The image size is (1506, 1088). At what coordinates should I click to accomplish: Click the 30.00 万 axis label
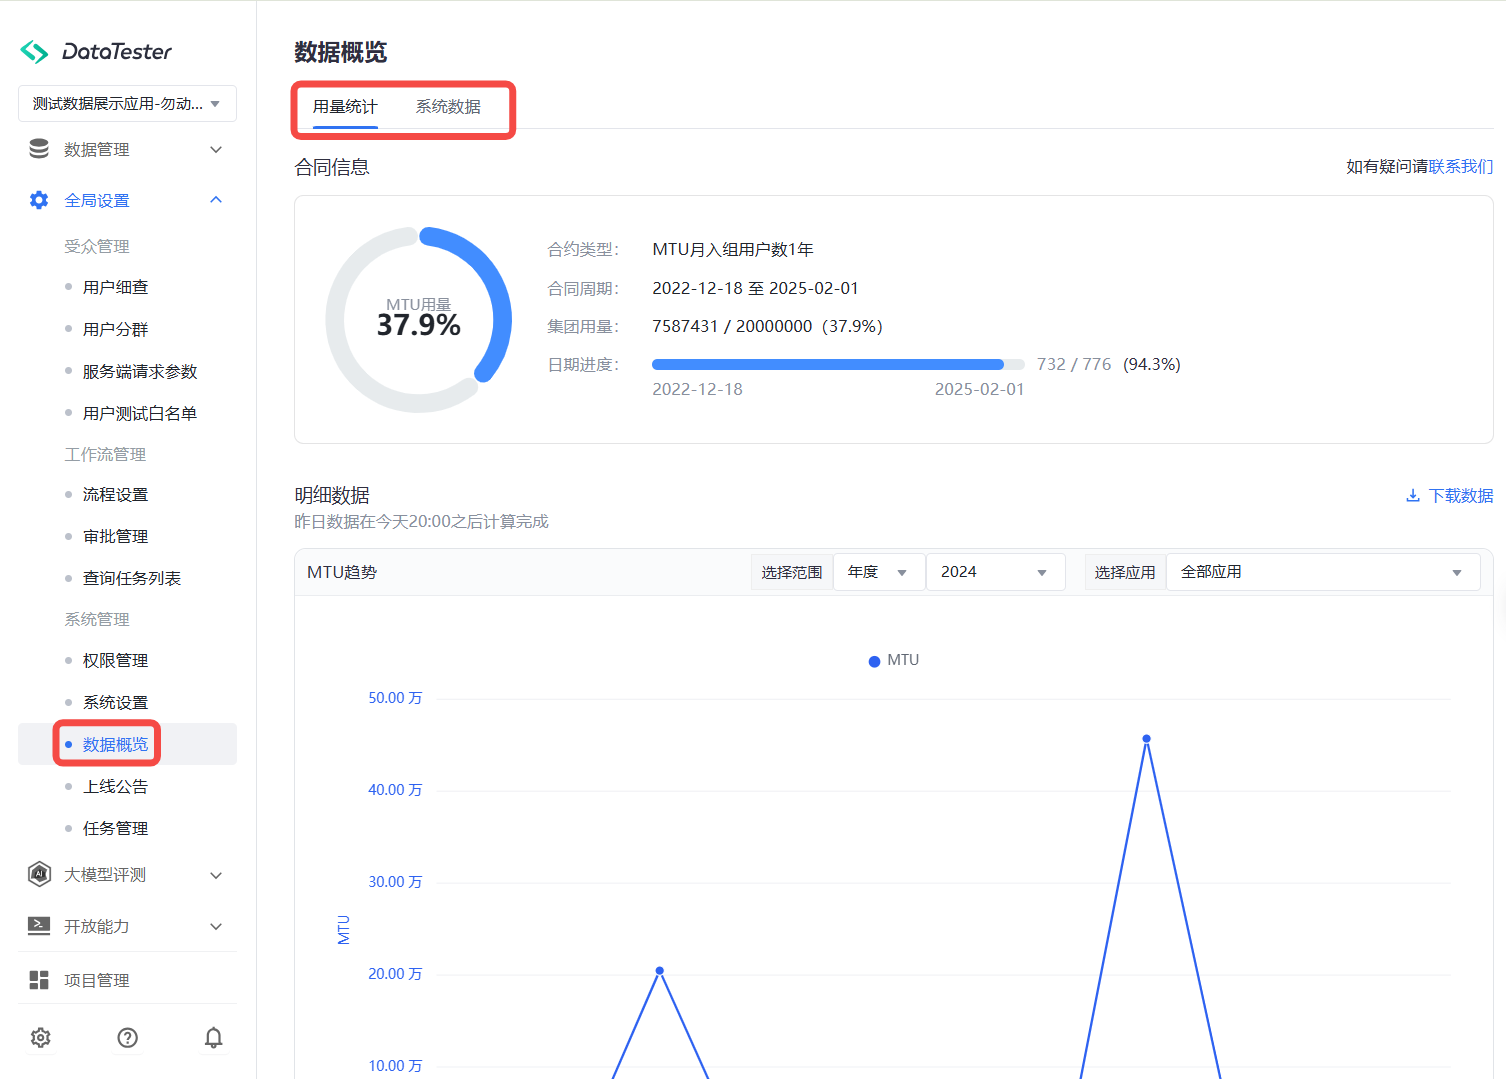point(395,882)
